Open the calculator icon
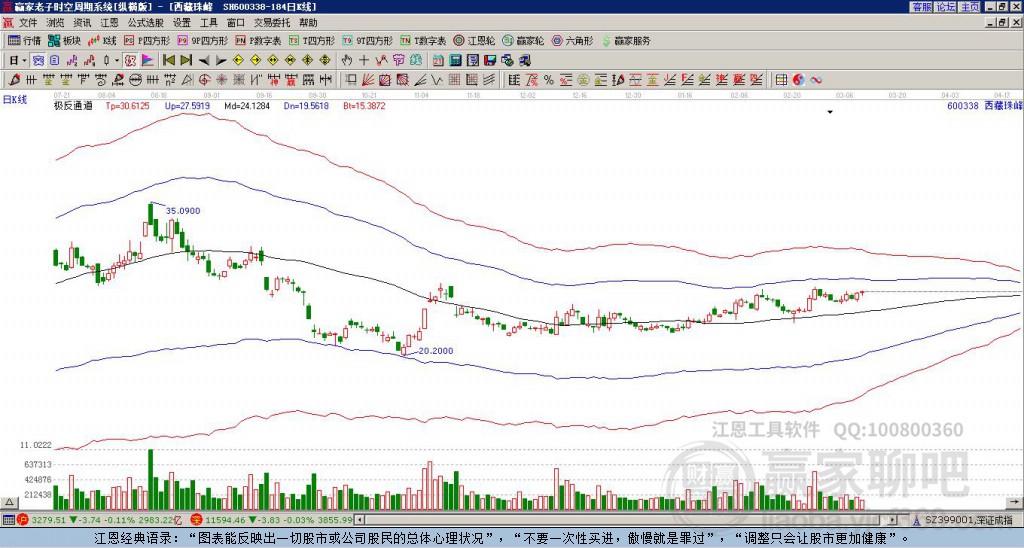1024x548 pixels. [456, 61]
